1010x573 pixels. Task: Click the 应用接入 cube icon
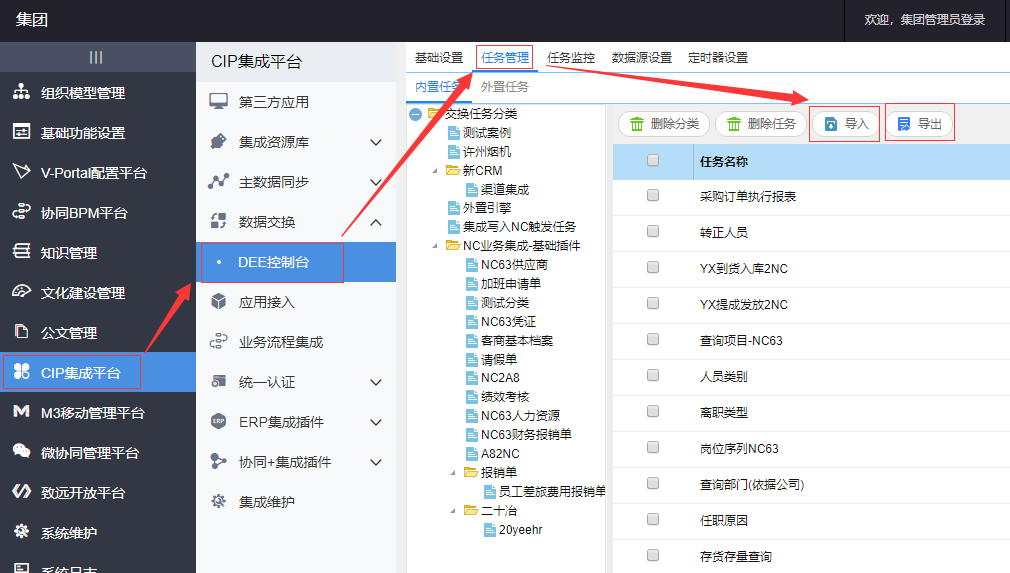click(218, 301)
